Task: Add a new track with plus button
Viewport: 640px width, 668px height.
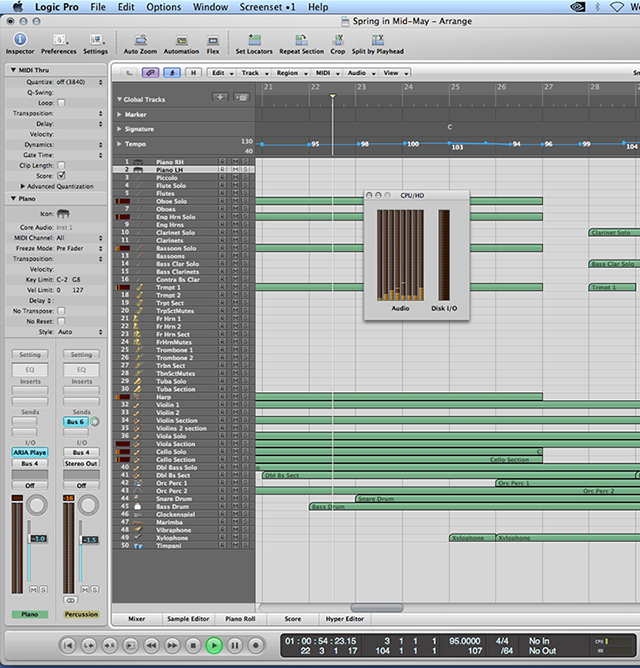Action: [220, 98]
